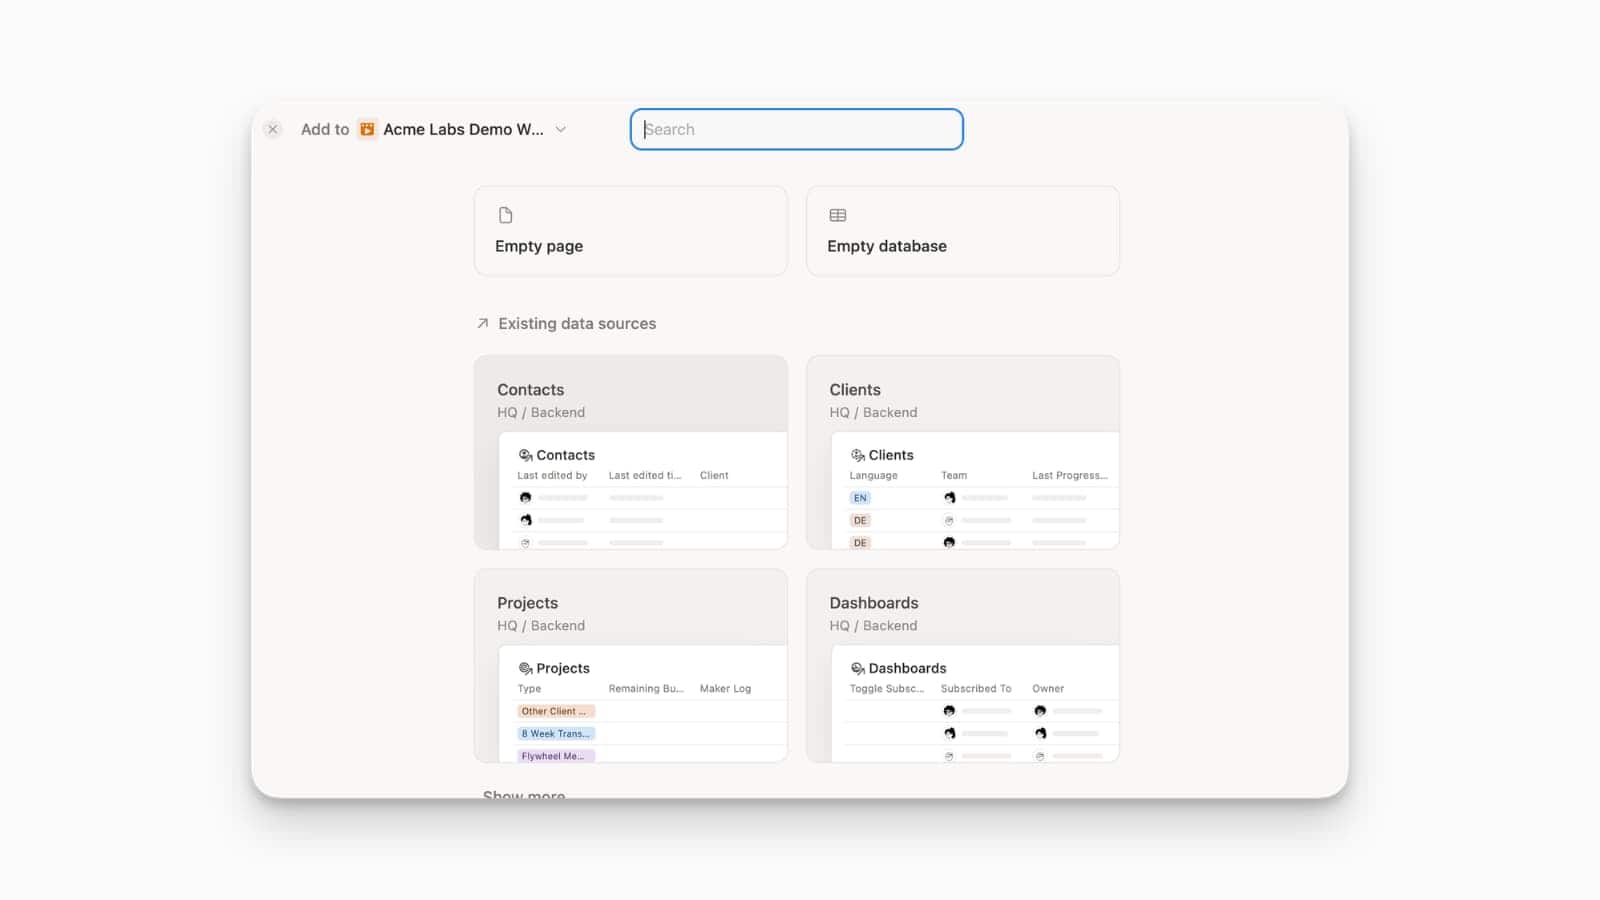
Task: Select the Contacts data source card
Action: pos(631,452)
